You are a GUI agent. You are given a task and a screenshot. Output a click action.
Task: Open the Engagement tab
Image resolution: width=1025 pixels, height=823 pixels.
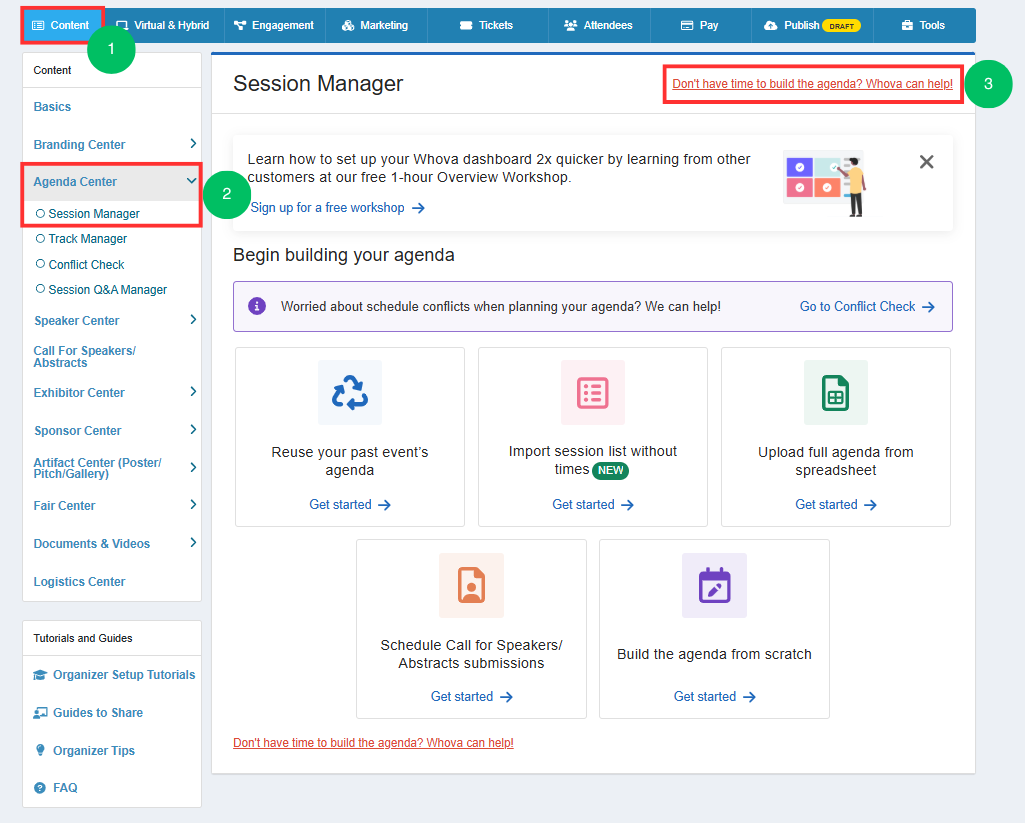tap(275, 25)
